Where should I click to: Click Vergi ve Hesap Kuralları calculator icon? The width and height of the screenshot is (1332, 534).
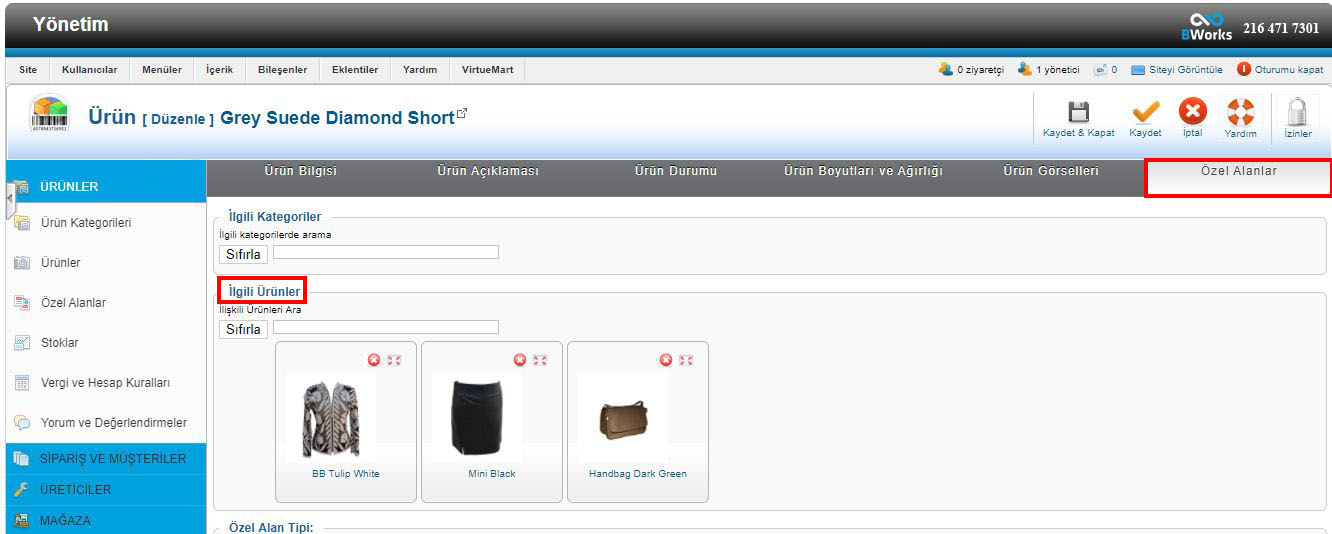point(22,383)
